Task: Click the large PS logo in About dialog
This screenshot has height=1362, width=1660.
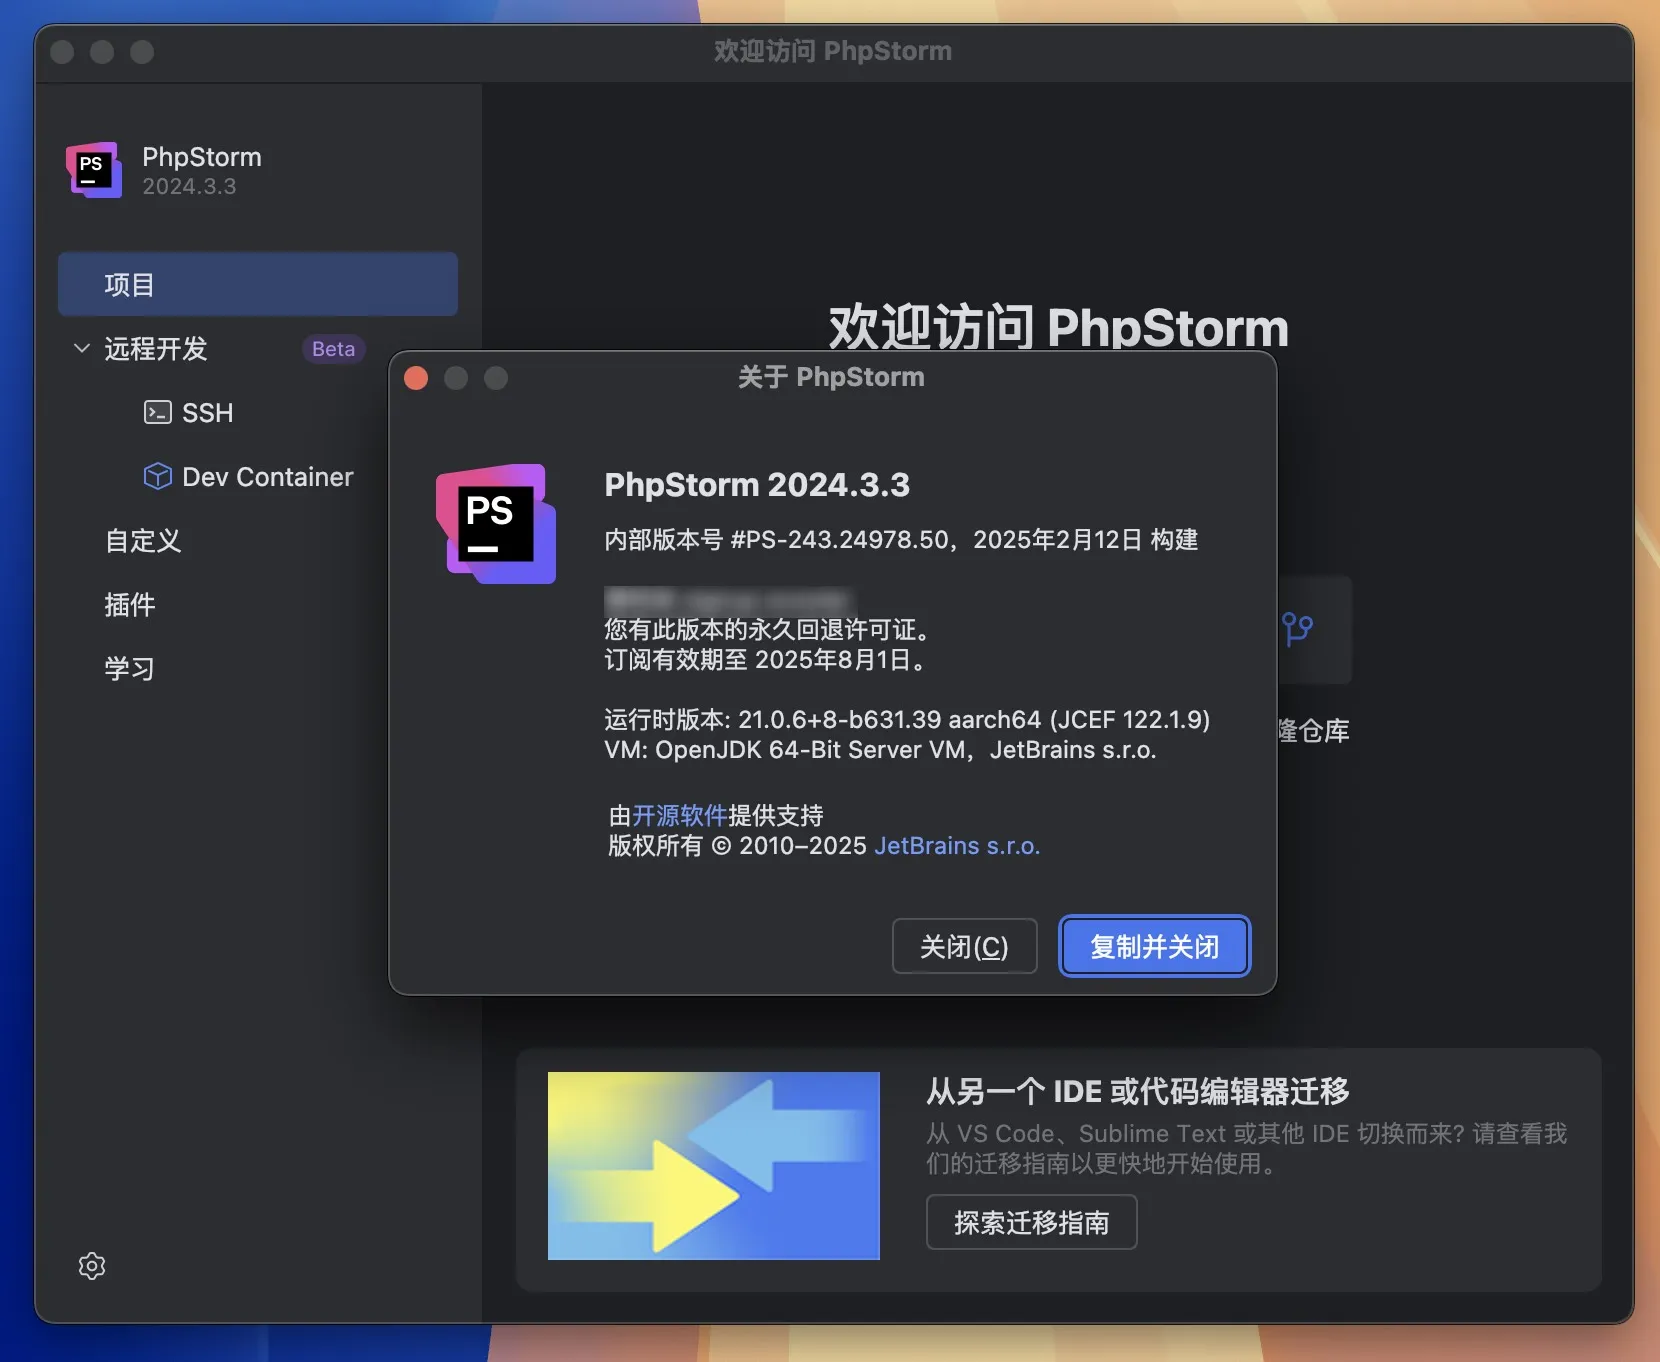Action: [496, 524]
